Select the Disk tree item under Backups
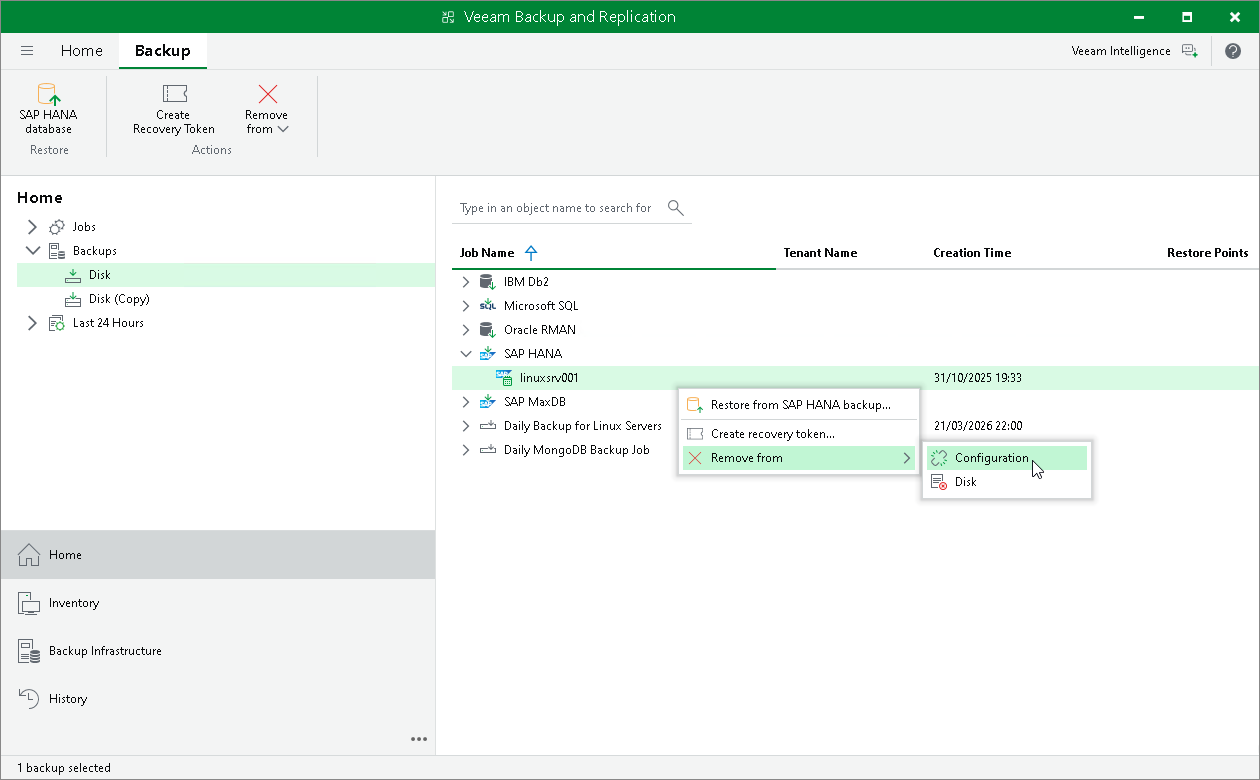The width and height of the screenshot is (1260, 780). [x=226, y=275]
